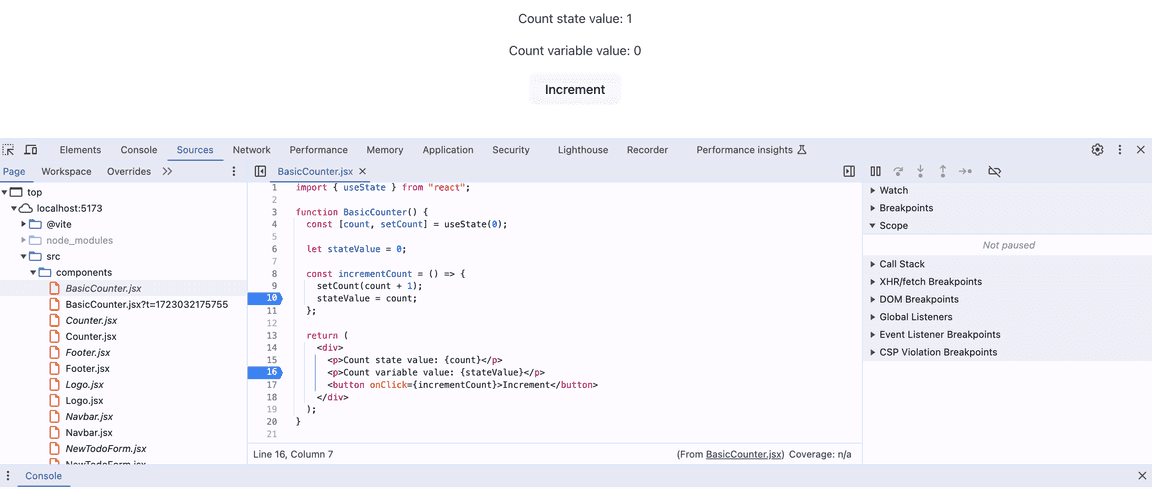1152x489 pixels.
Task: Click Step out of current function
Action: click(943, 171)
